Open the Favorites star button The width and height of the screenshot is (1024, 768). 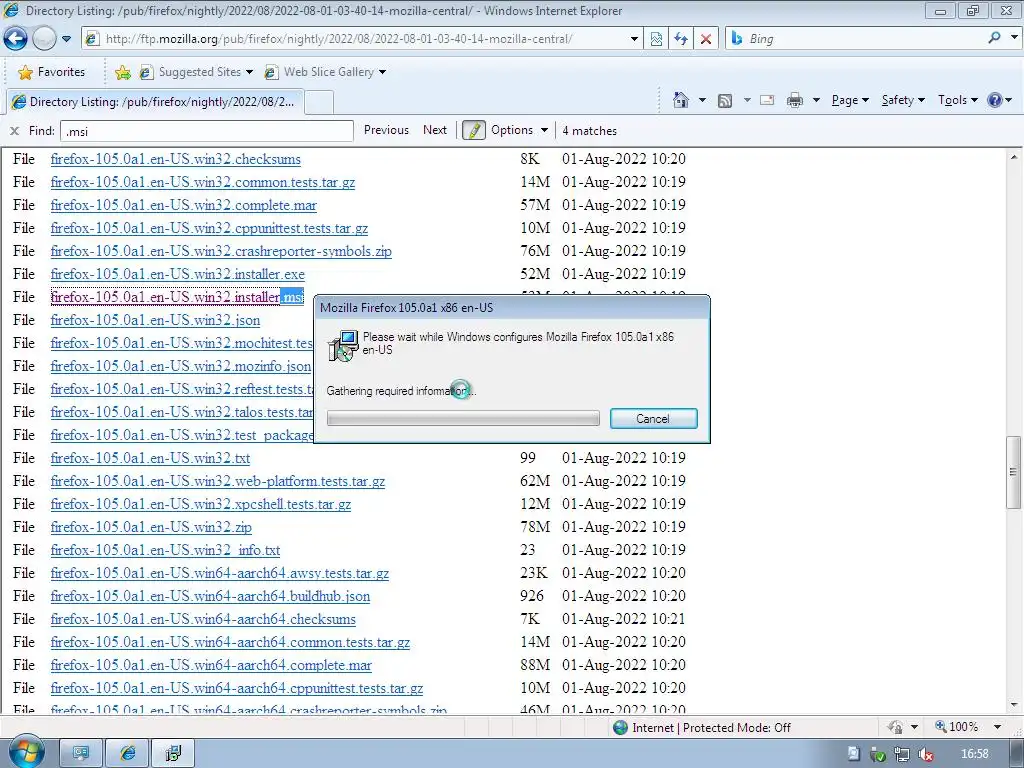point(52,72)
